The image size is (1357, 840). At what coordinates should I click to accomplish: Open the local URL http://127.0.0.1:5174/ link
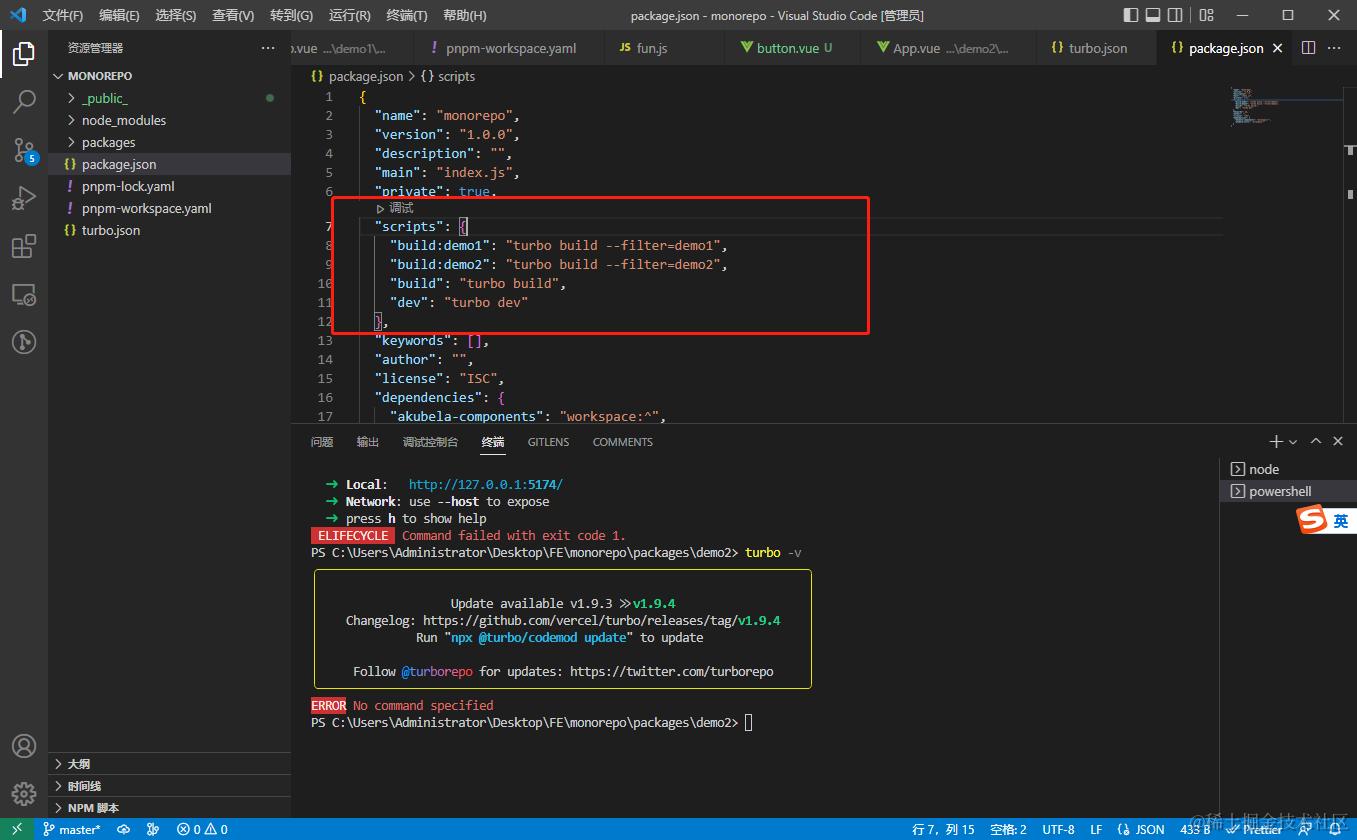(x=486, y=484)
